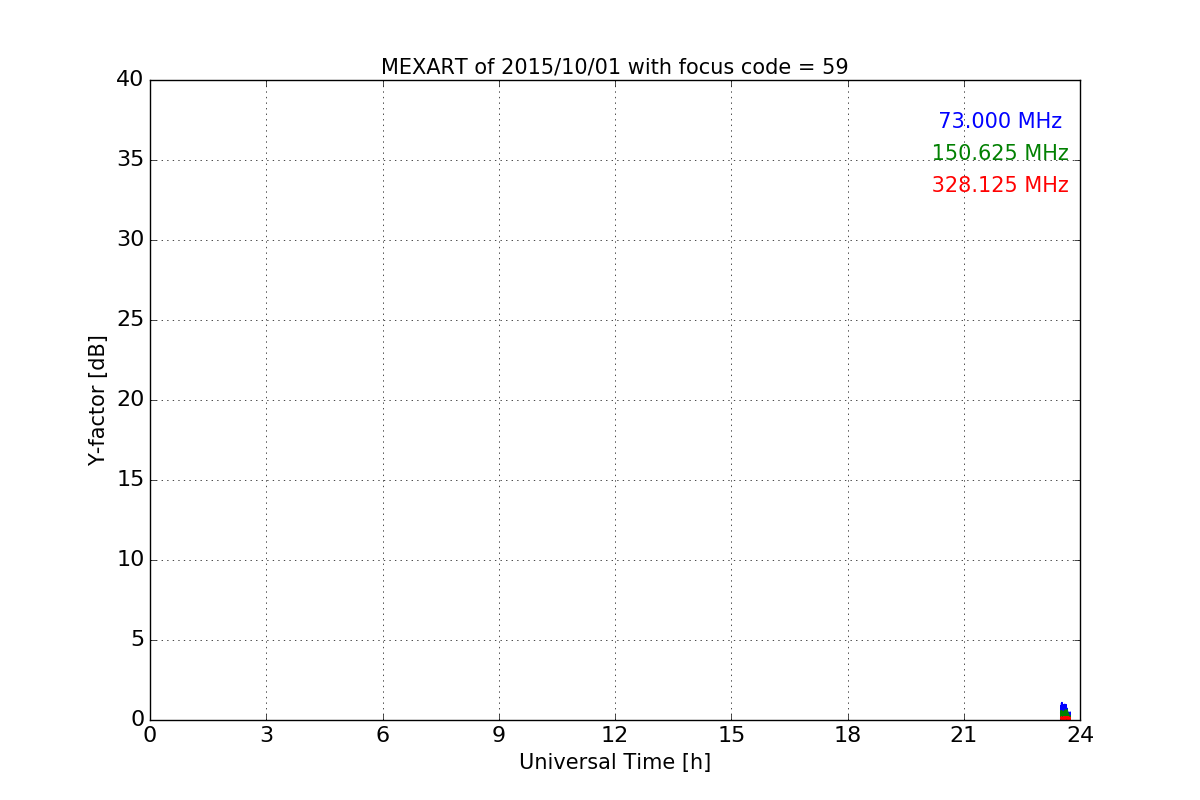Image resolution: width=1200 pixels, height=800 pixels.
Task: Click the x-axis tick label 21
Action: click(964, 735)
